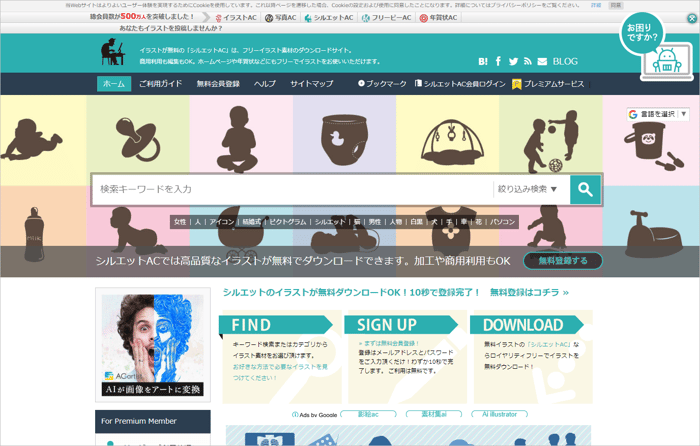Open the 年賀状AC site link

pos(438,18)
